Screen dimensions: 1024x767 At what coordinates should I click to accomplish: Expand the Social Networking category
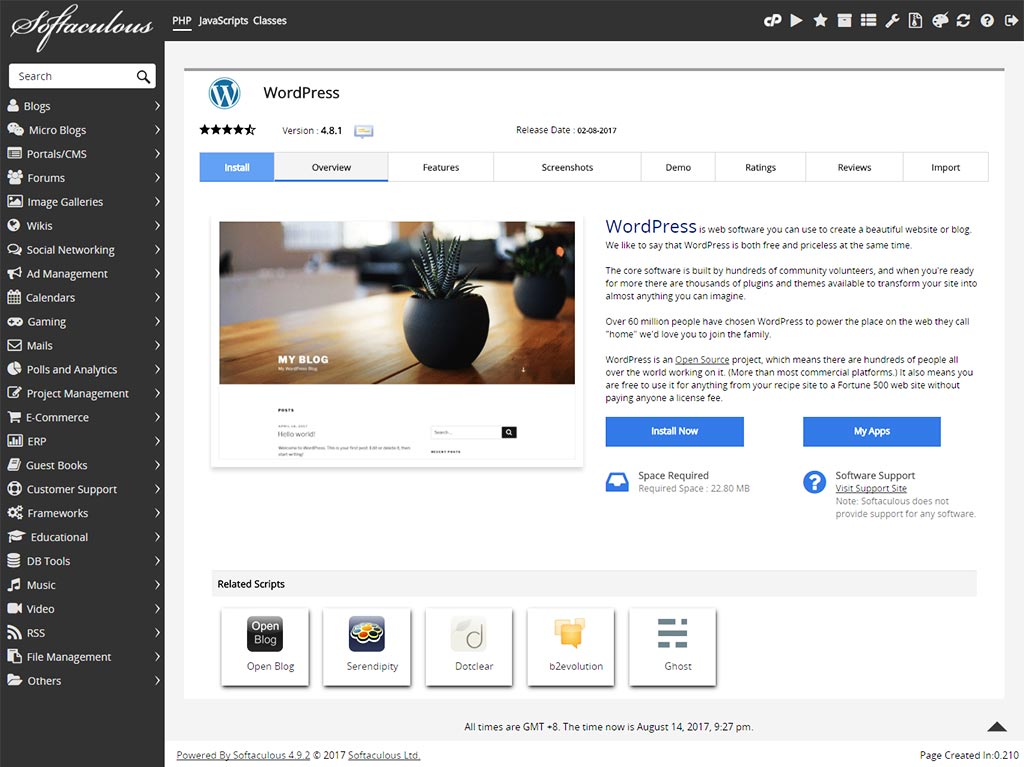pos(82,250)
